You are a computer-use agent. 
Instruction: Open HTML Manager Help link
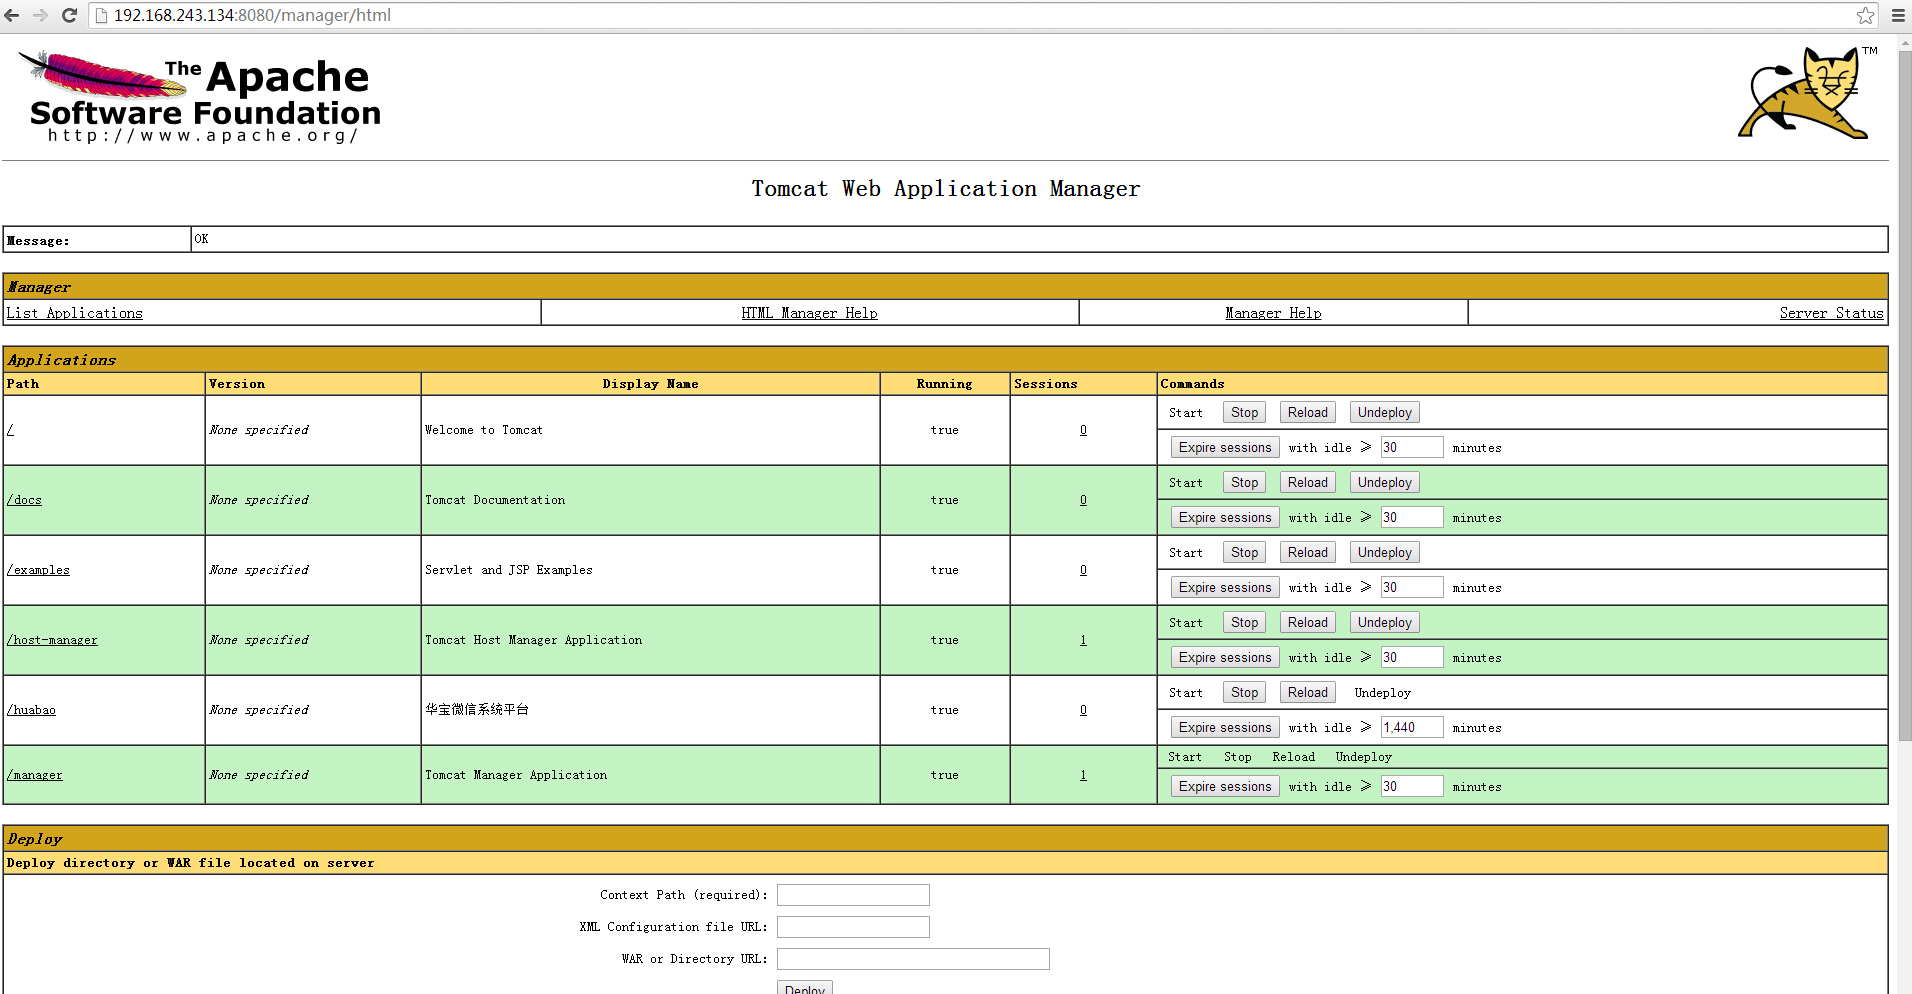pos(809,313)
